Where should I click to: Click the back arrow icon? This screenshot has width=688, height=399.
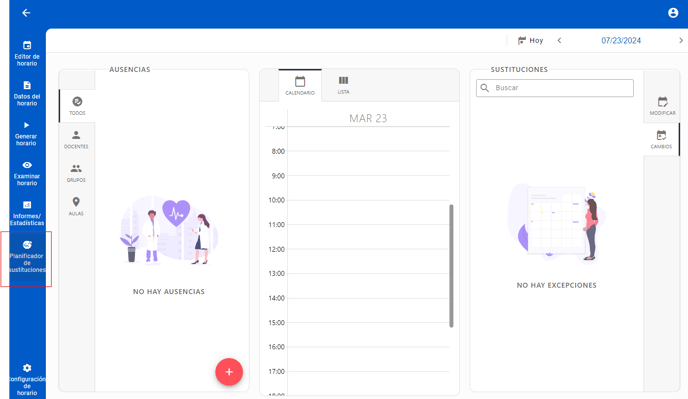tap(26, 13)
